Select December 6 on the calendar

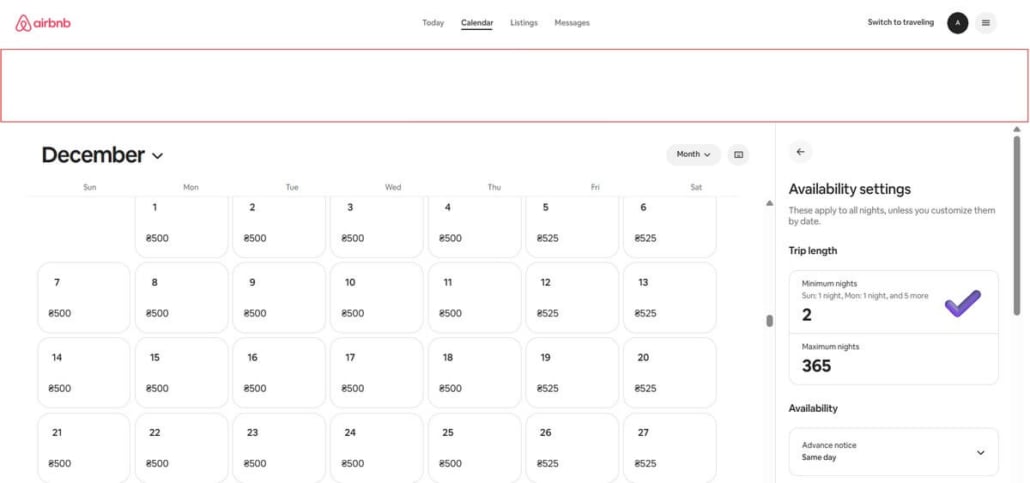click(x=670, y=226)
